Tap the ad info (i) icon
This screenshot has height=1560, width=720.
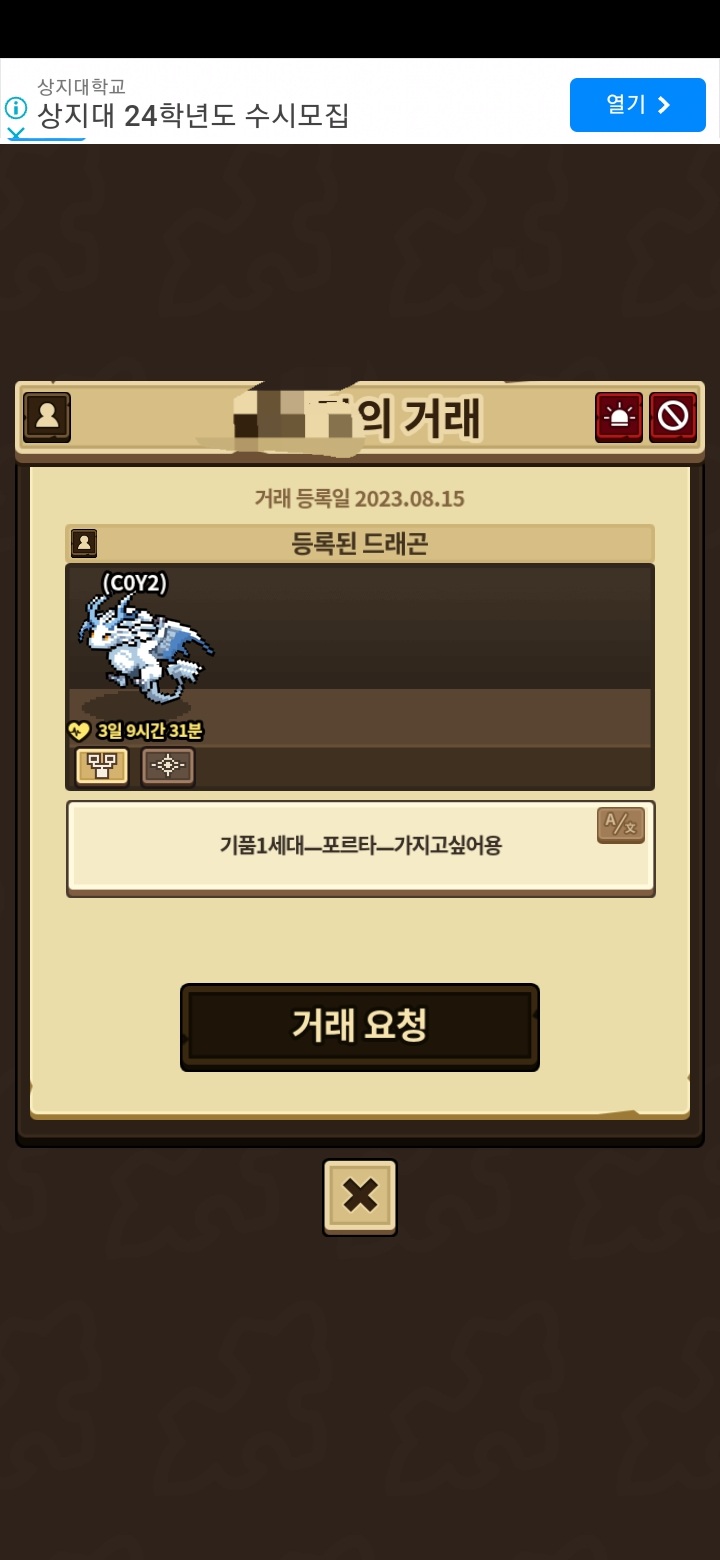(16, 108)
